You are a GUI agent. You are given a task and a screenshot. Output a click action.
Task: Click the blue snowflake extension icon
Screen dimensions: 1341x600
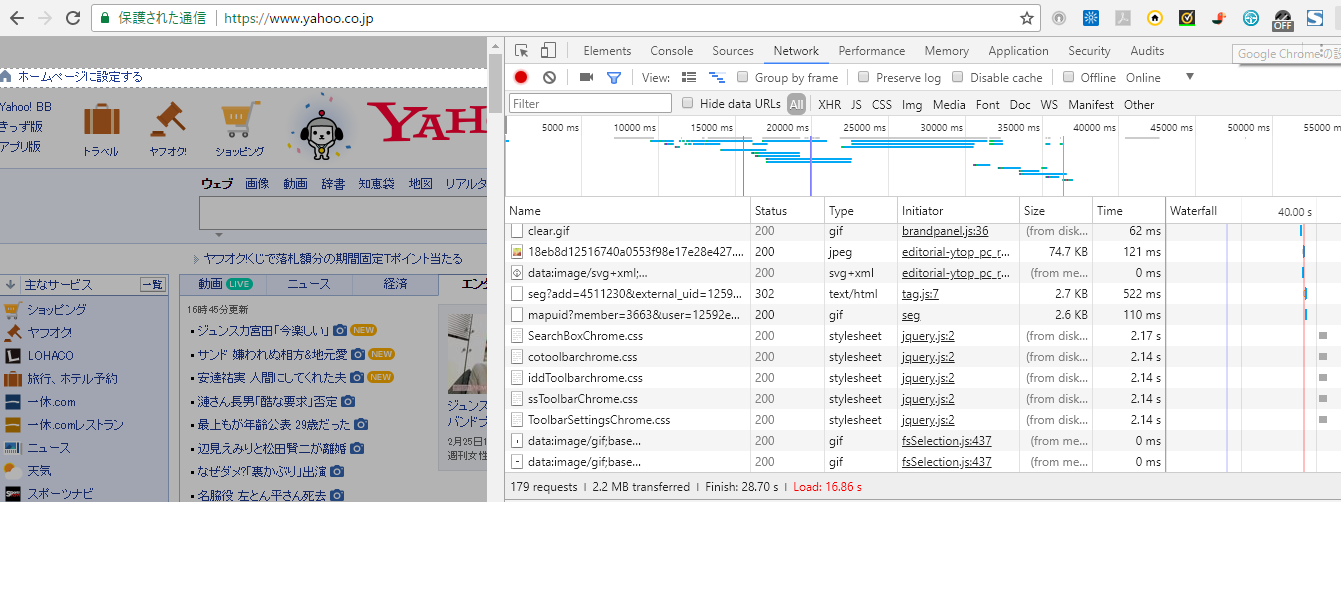(x=1091, y=18)
